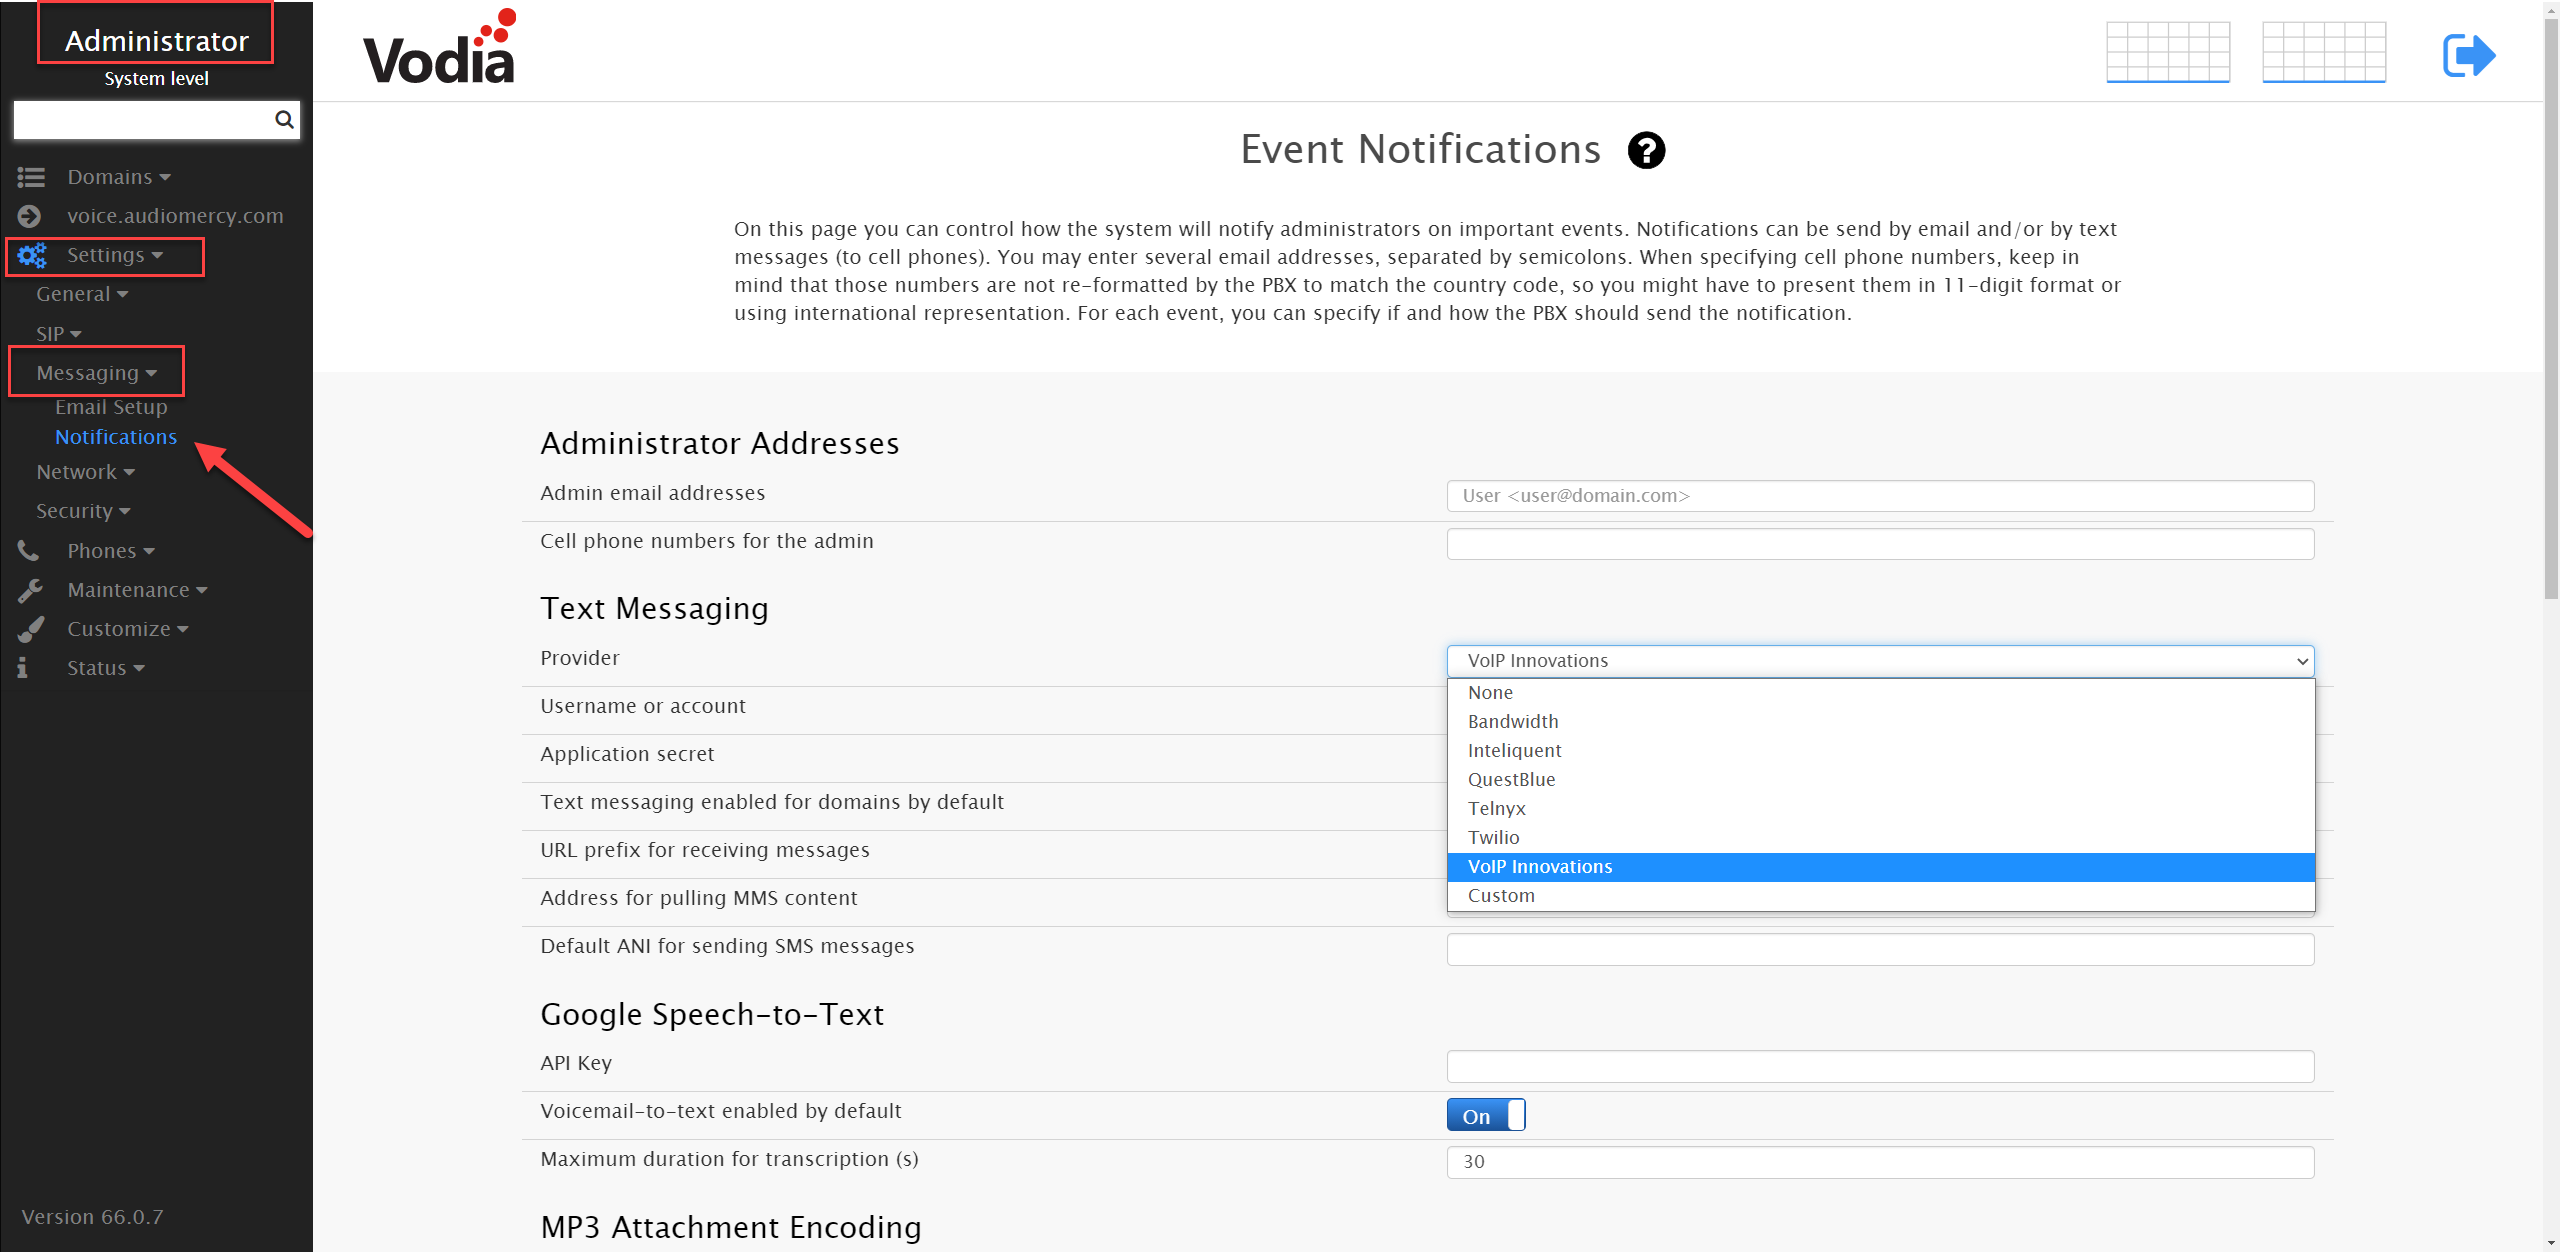Click the first grid icon in header
This screenshot has width=2560, height=1252.
(x=2168, y=52)
